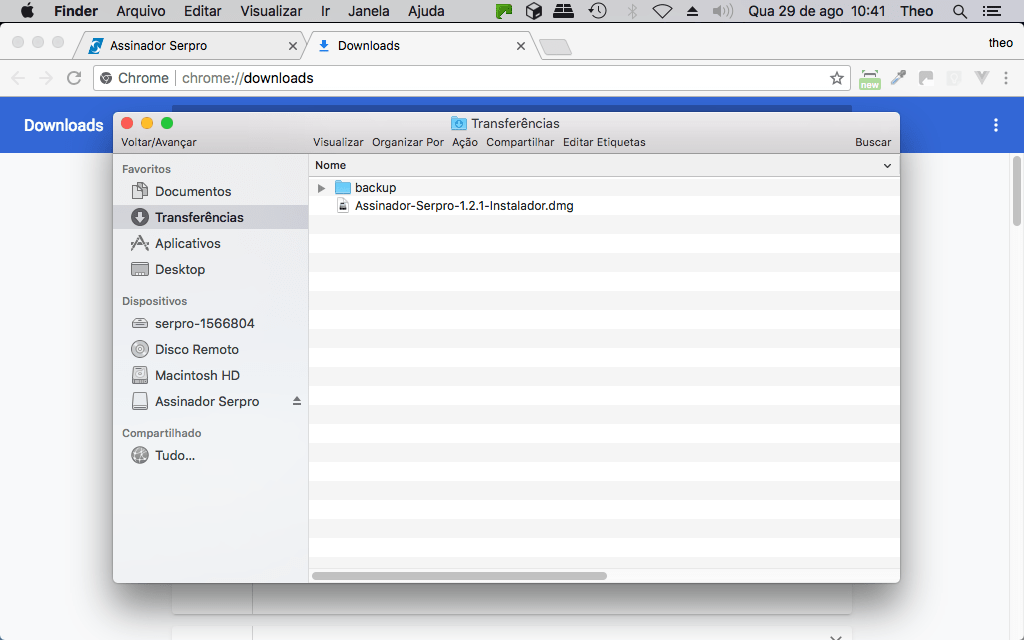Click Editar Etiquetas in Finder toolbar
Screen dimensions: 1024x640
click(x=604, y=142)
